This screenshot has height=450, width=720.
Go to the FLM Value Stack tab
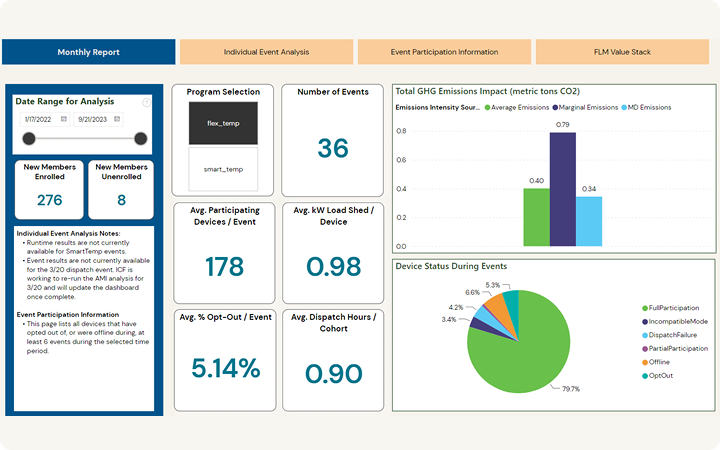622,51
